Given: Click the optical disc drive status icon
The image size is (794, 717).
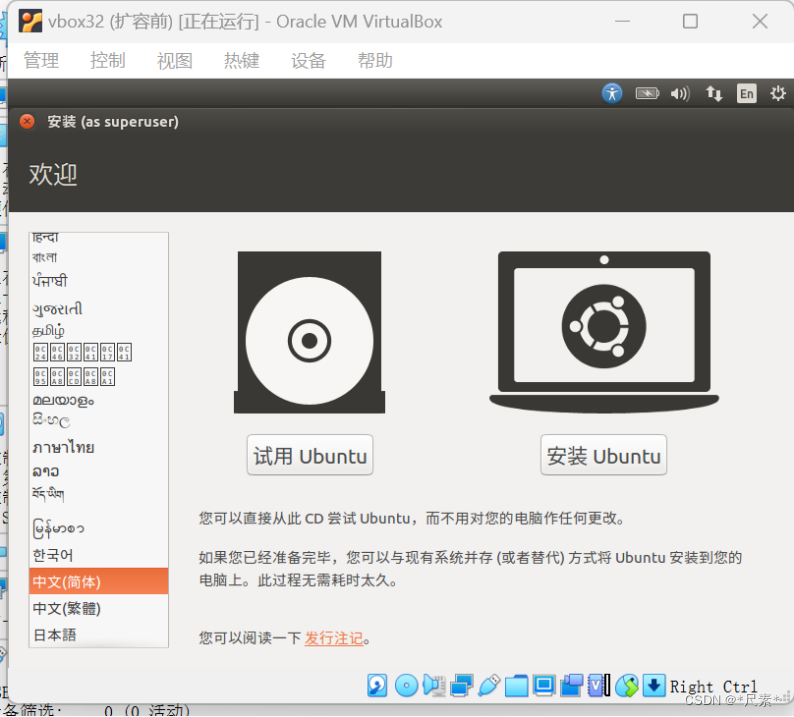Looking at the screenshot, I should [406, 686].
